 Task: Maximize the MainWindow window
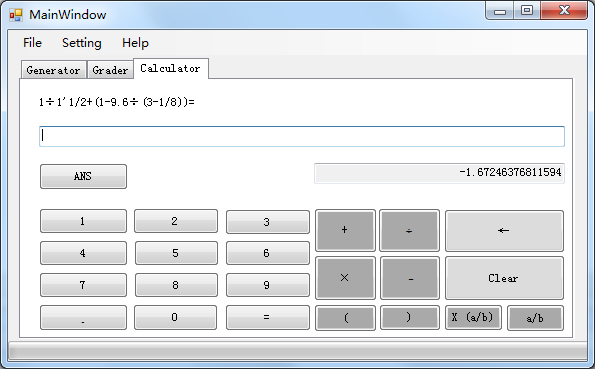[x=527, y=10]
